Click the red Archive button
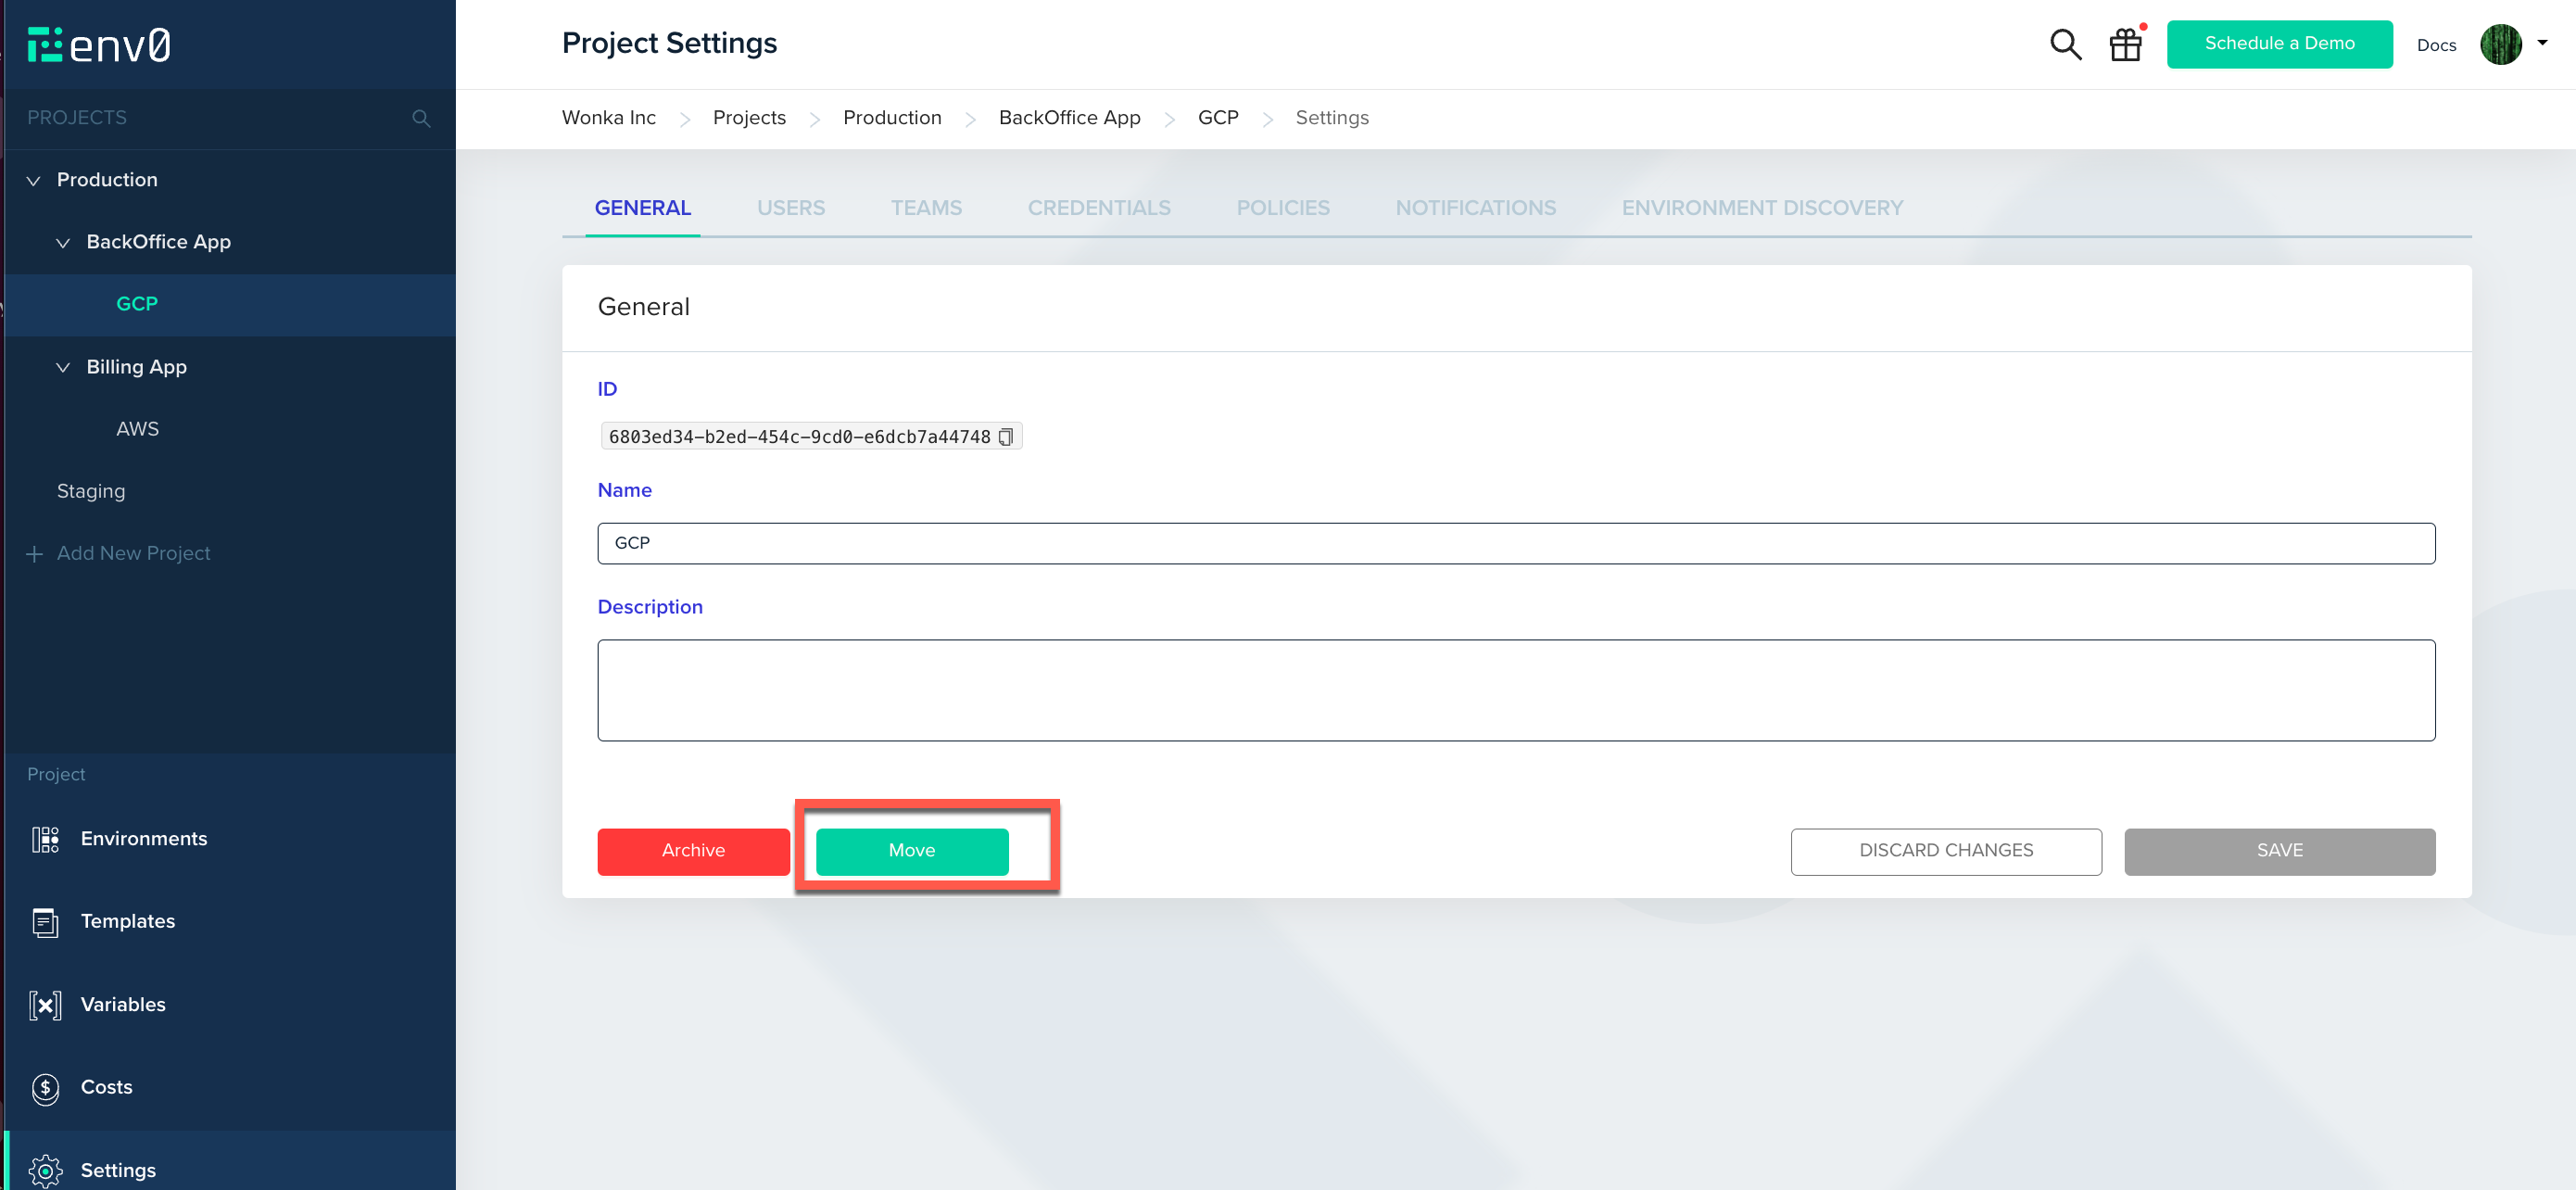This screenshot has height=1190, width=2576. pos(693,851)
